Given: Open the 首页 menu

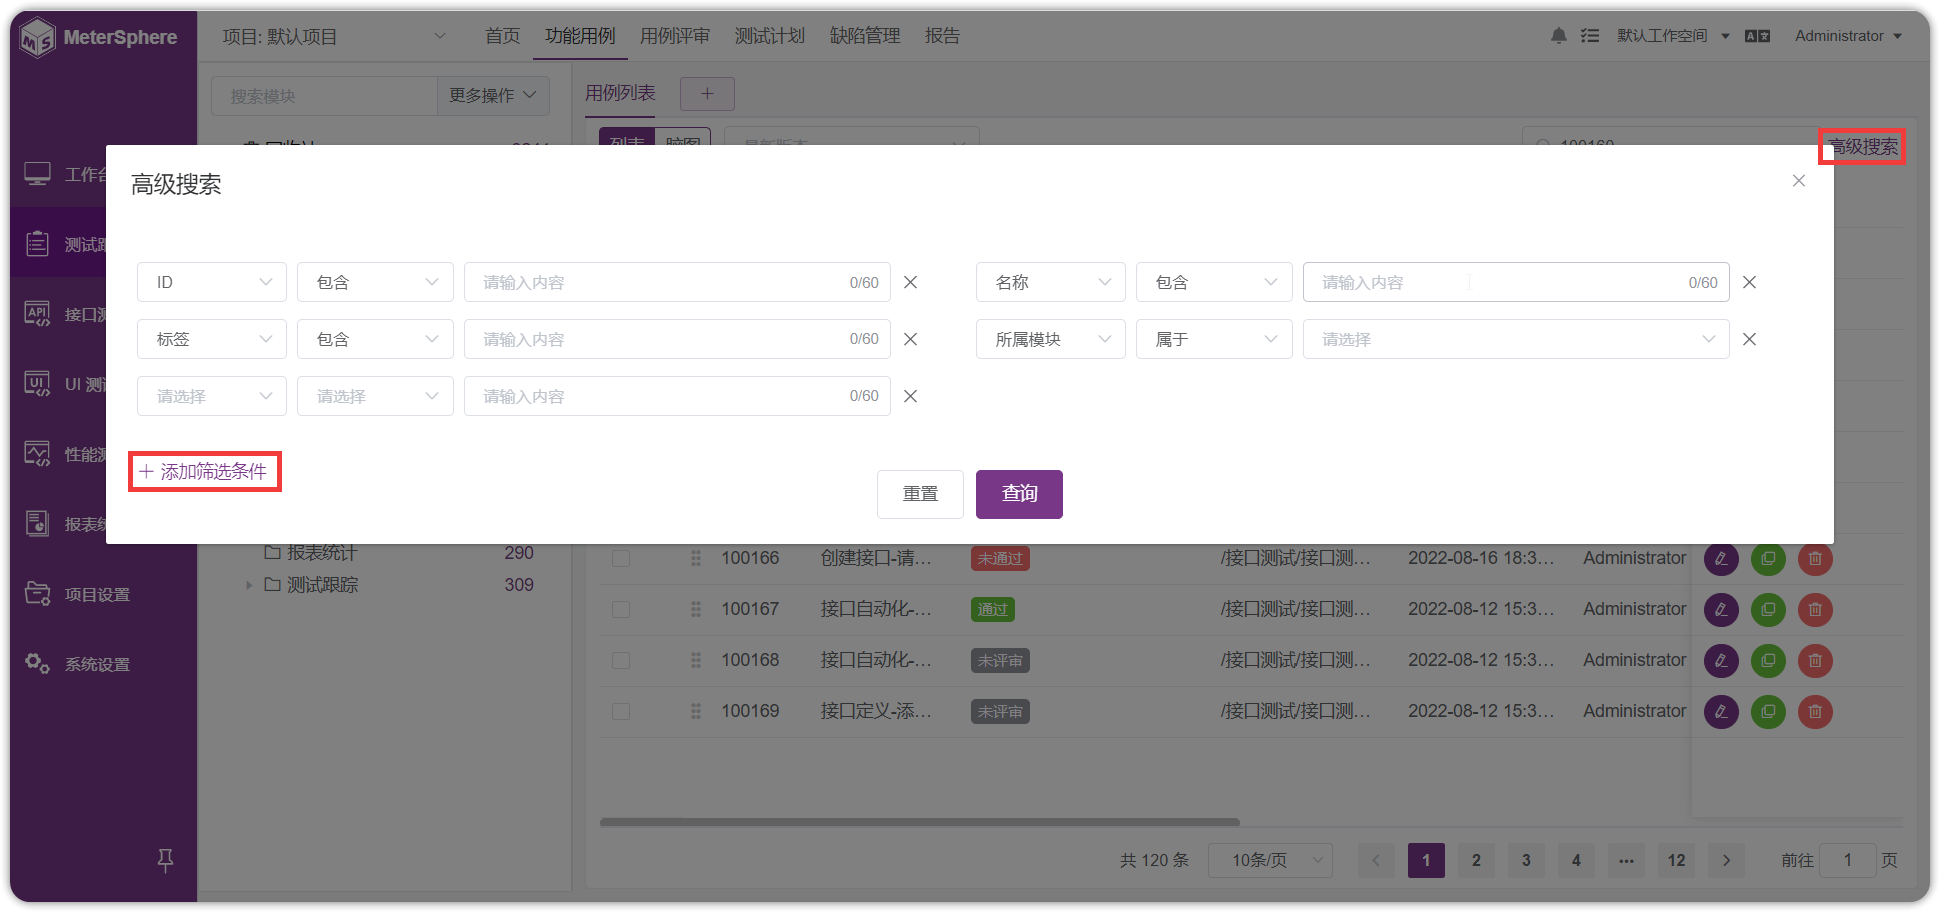Looking at the screenshot, I should point(502,36).
